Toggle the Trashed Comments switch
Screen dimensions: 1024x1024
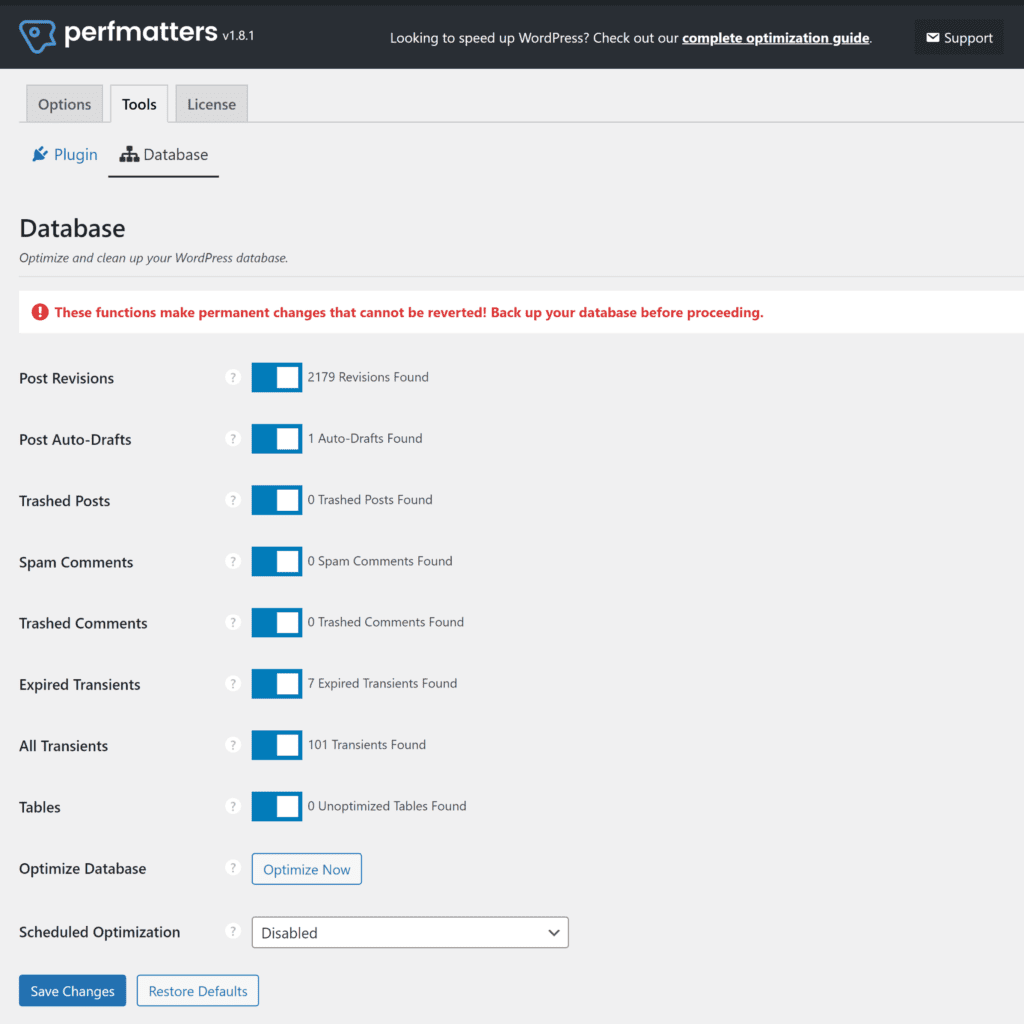coord(277,622)
